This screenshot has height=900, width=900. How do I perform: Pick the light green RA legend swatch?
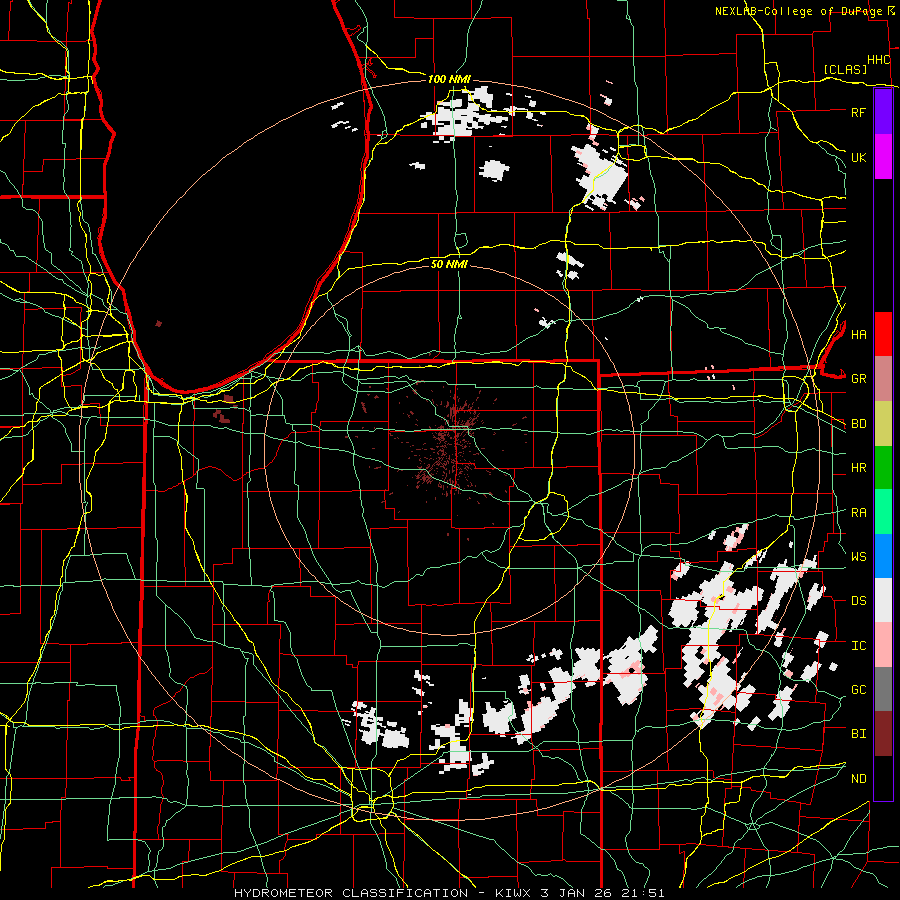point(883,512)
